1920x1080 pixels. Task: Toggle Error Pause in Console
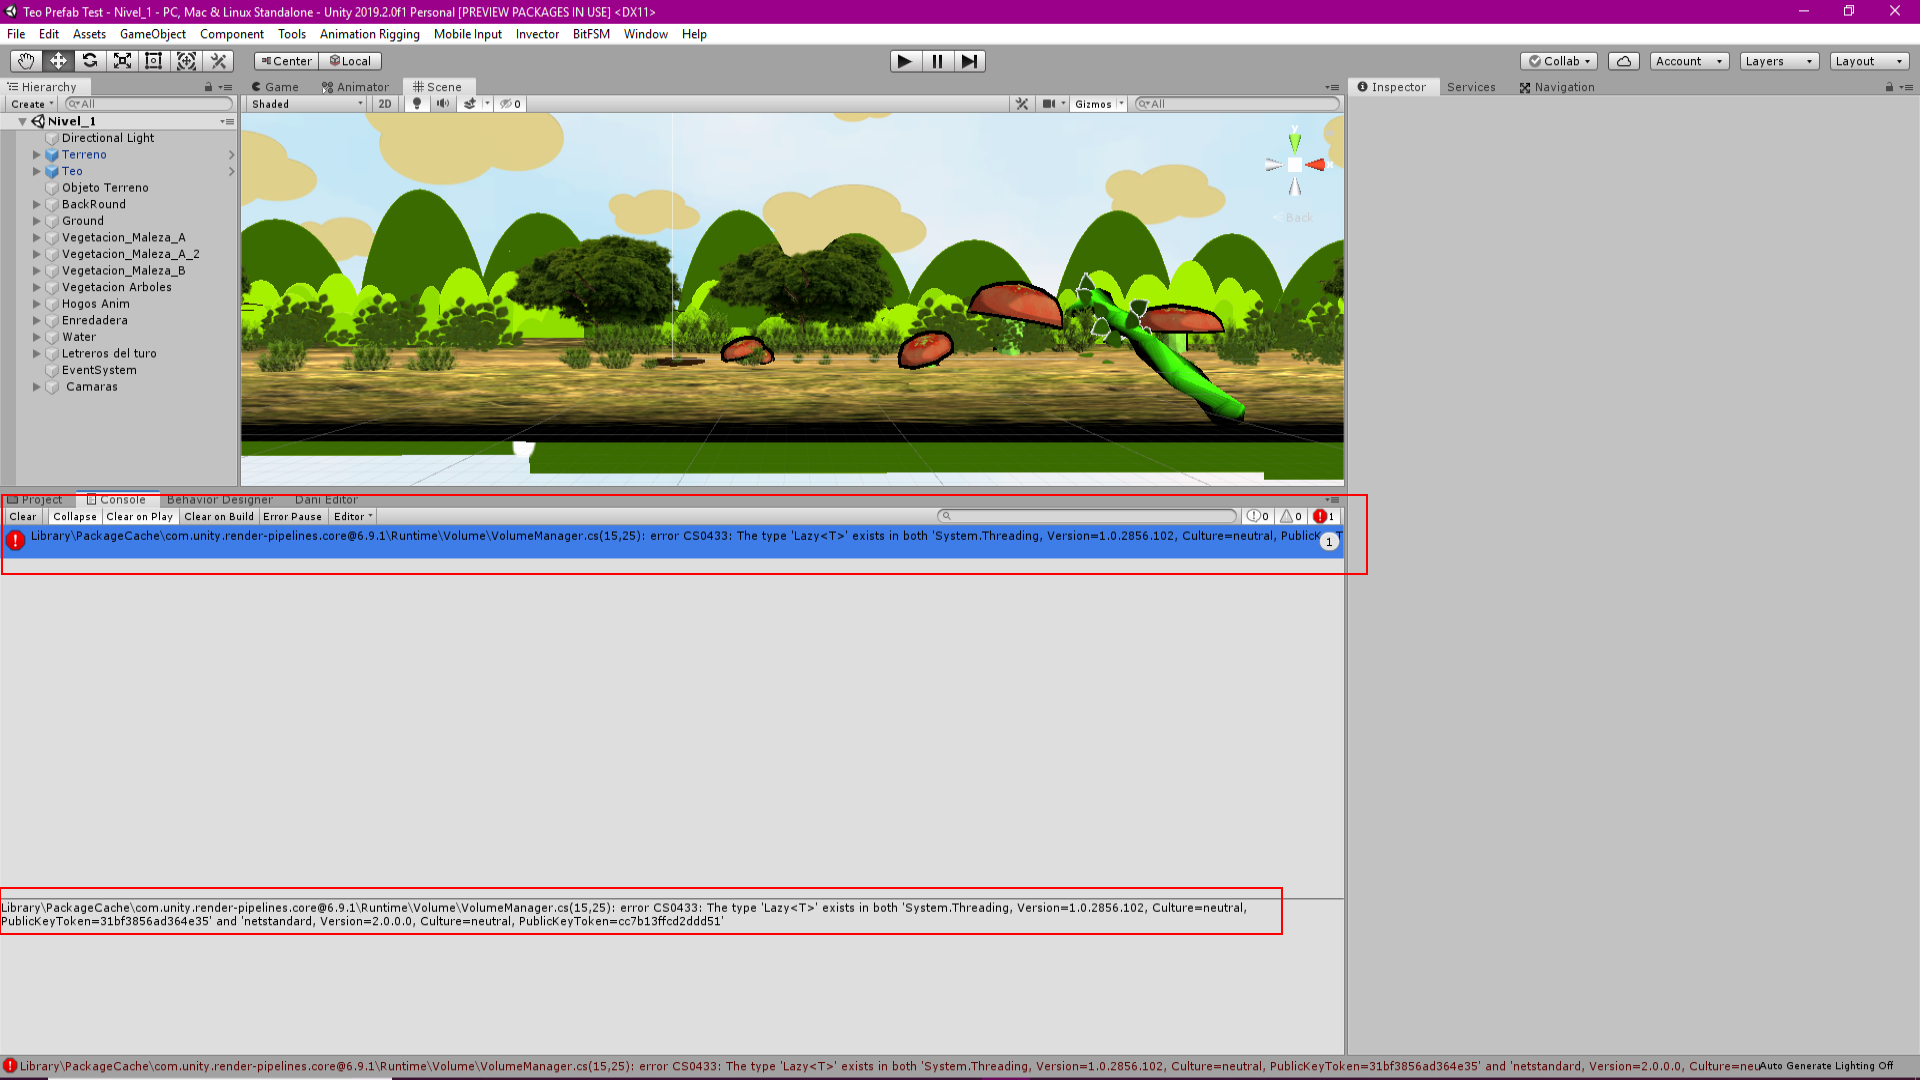(x=292, y=517)
